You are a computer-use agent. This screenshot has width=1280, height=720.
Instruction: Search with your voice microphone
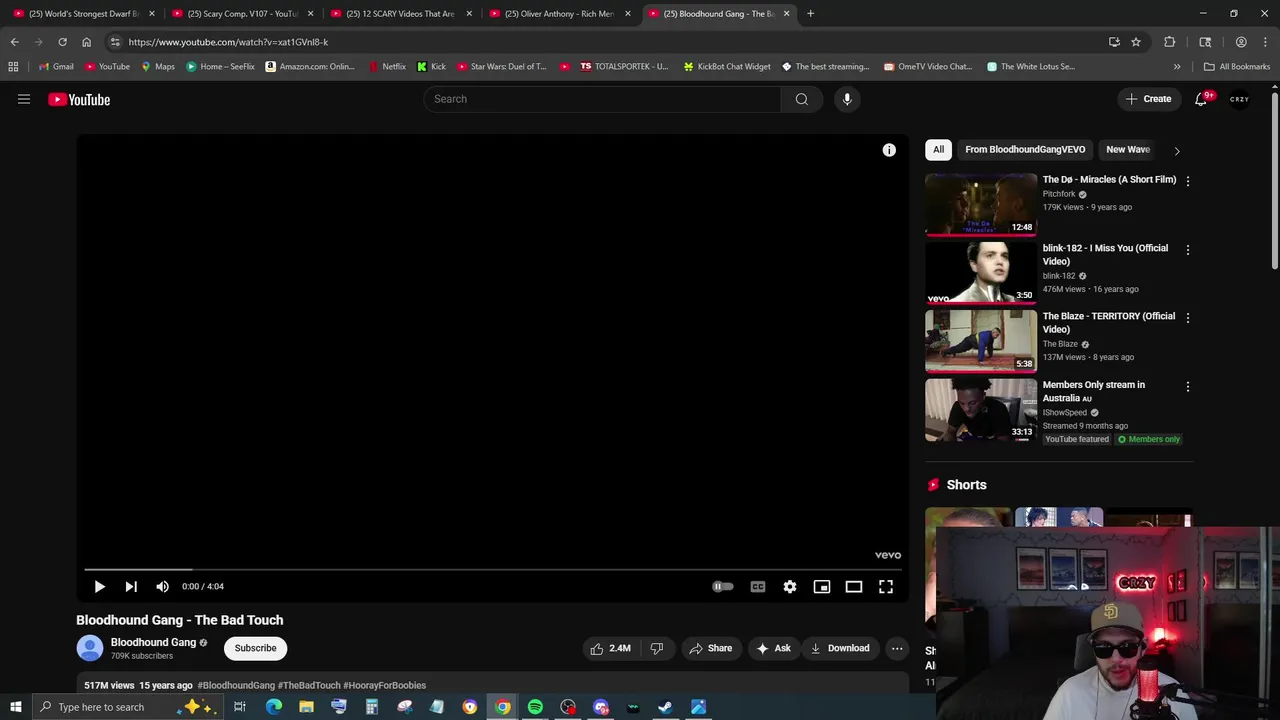click(847, 99)
